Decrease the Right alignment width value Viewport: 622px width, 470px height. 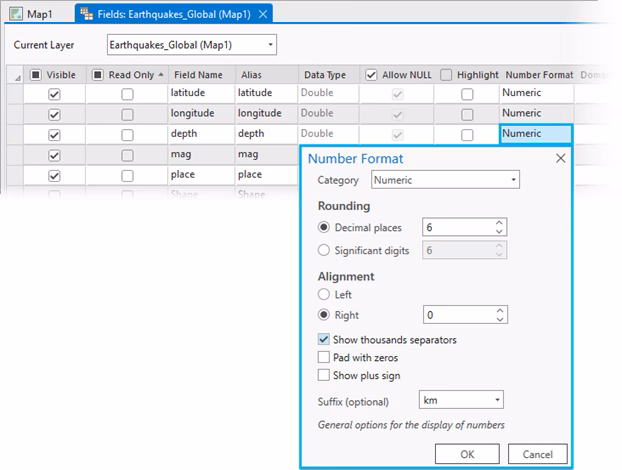click(500, 319)
